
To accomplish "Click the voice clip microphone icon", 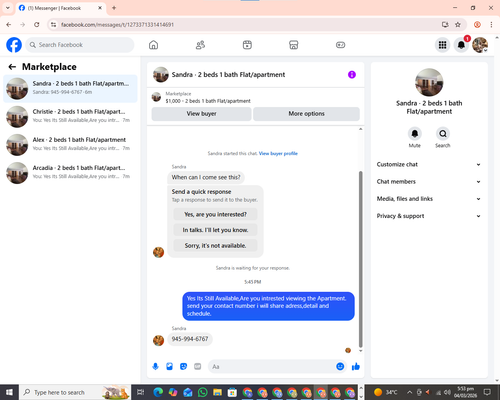I will pos(155,367).
